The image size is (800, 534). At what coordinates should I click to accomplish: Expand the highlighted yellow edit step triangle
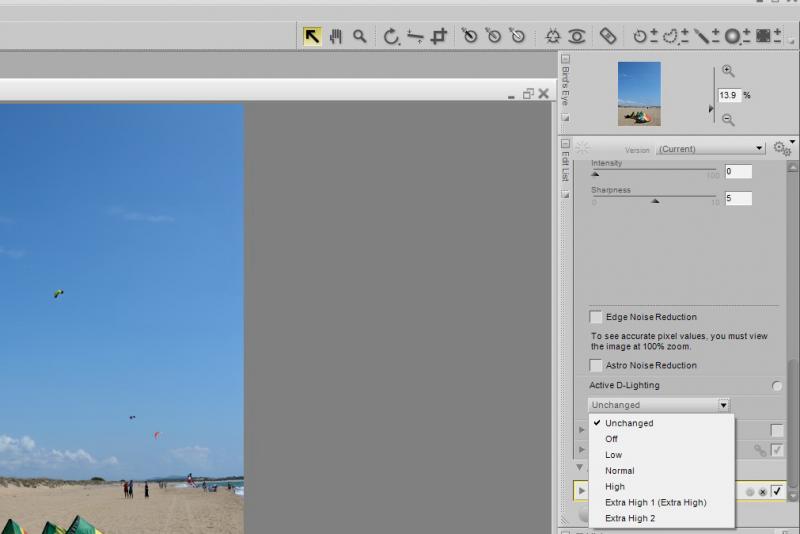click(581, 491)
